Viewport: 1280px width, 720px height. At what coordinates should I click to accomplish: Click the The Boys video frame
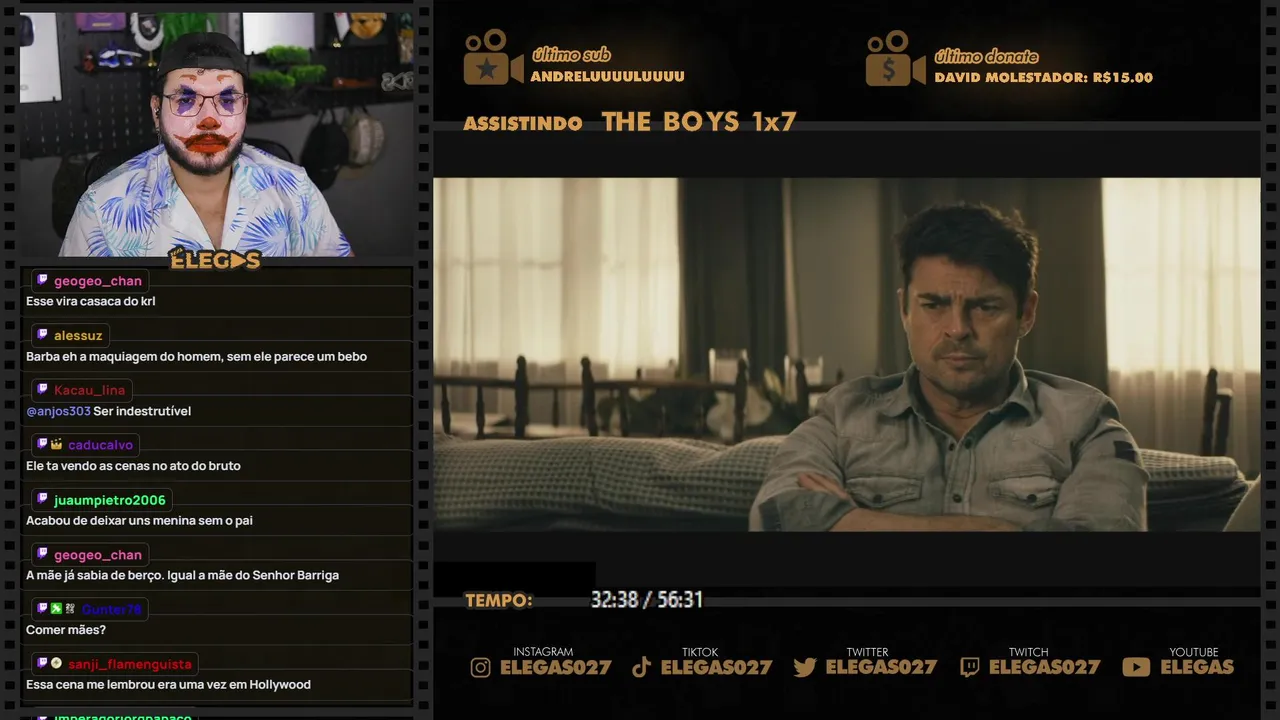coord(846,354)
